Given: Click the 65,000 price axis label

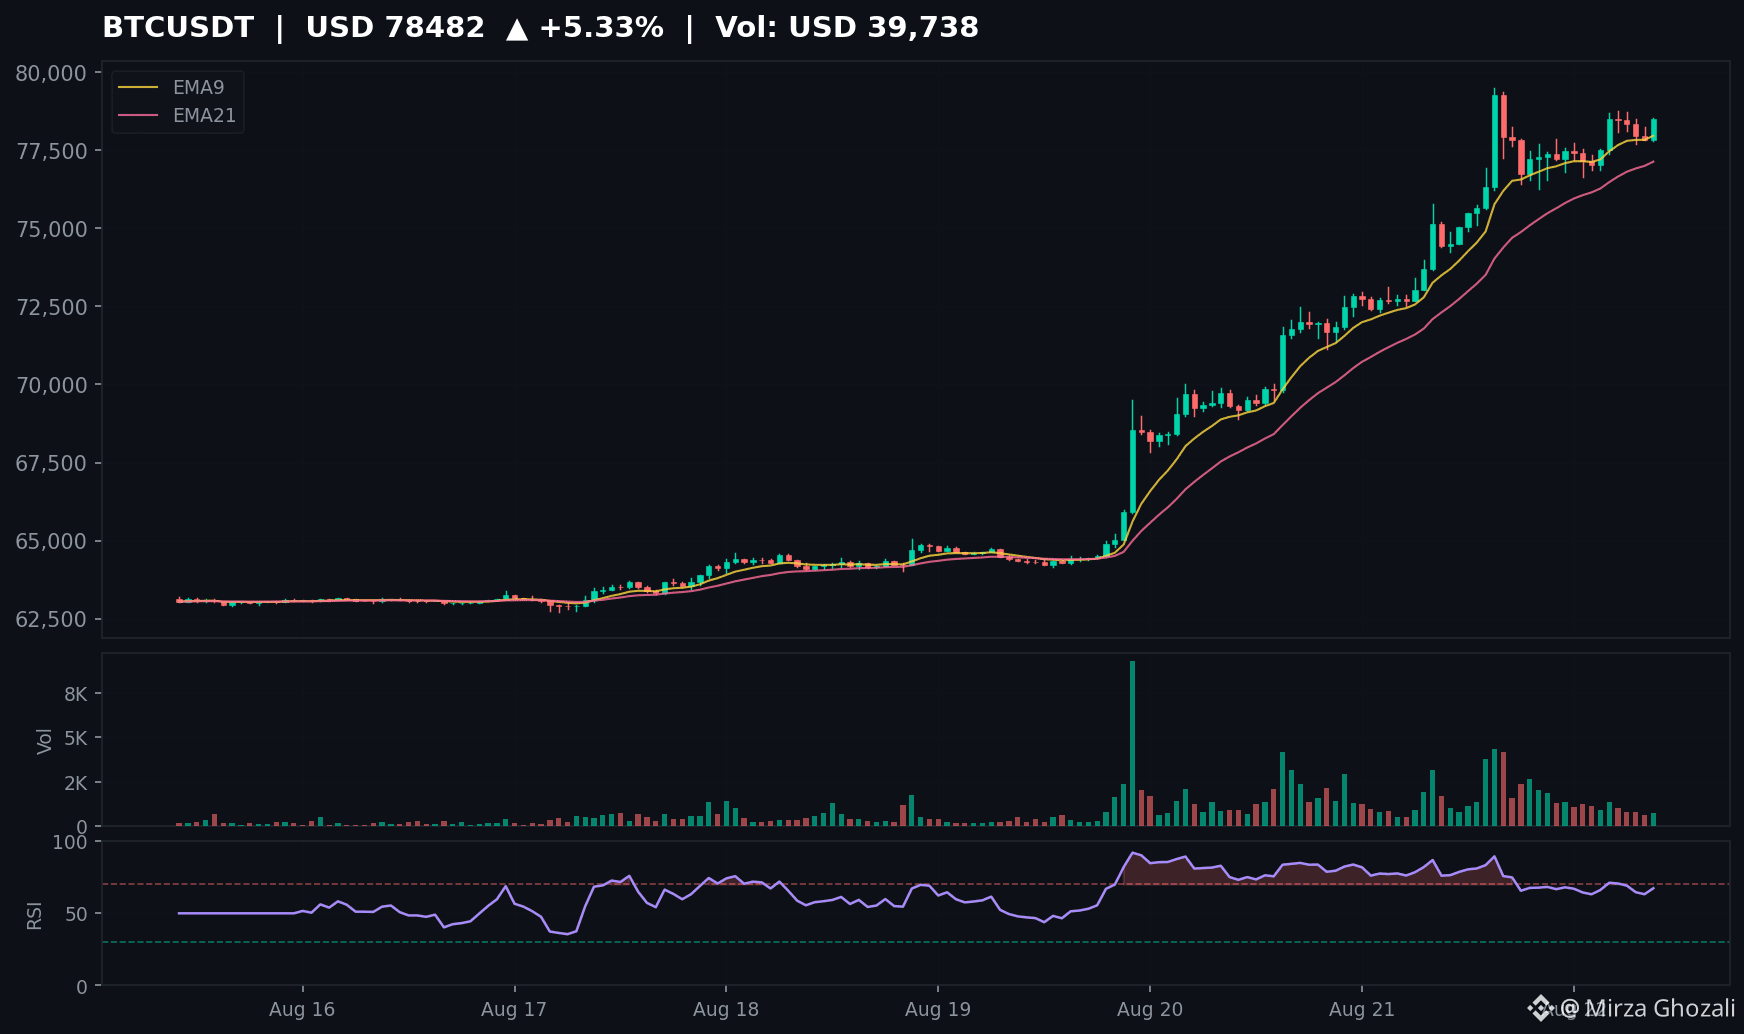Looking at the screenshot, I should (x=51, y=541).
